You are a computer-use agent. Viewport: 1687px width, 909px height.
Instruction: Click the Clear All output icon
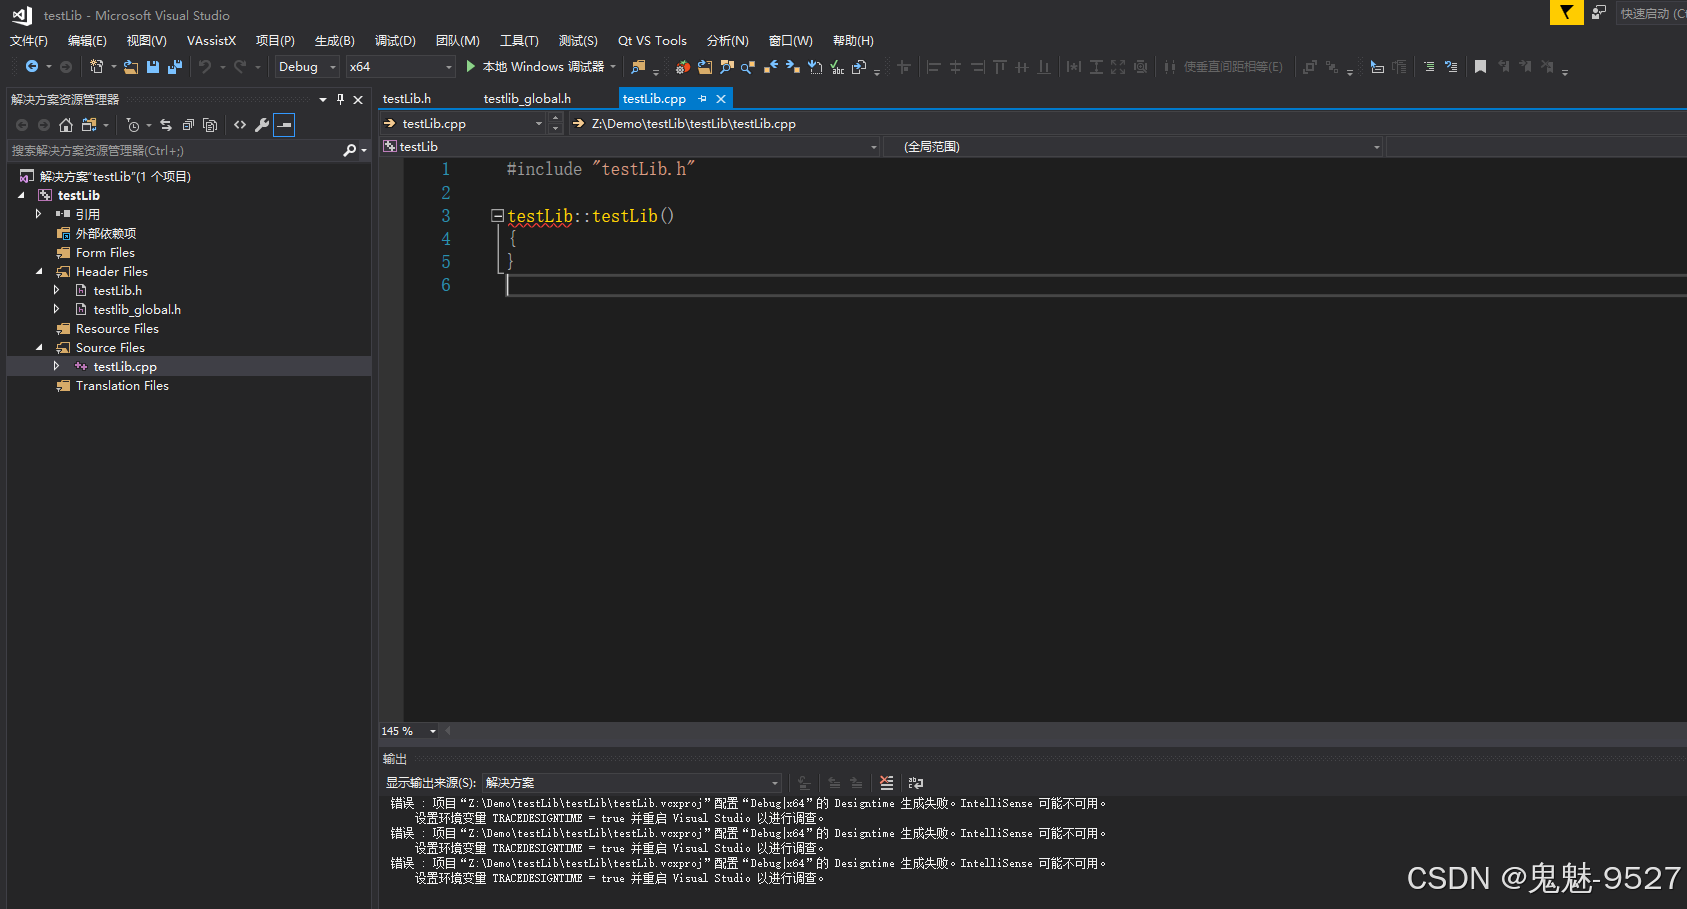click(886, 783)
